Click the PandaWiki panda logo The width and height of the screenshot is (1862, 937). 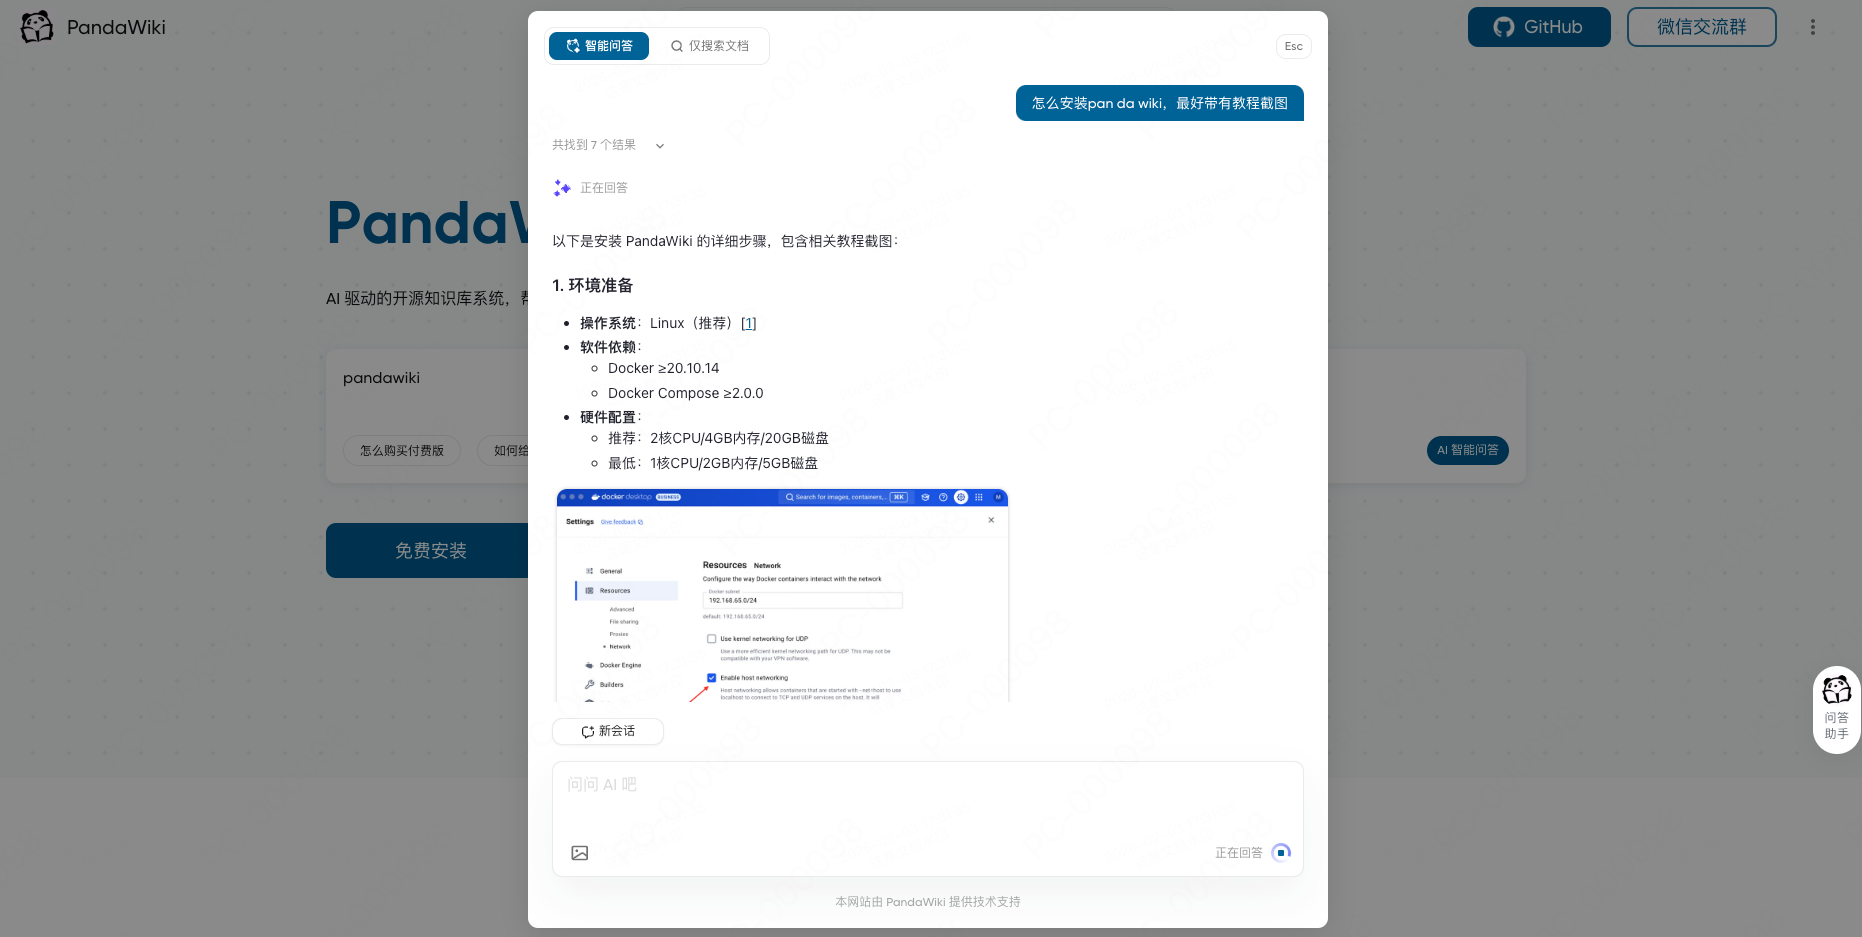click(37, 27)
